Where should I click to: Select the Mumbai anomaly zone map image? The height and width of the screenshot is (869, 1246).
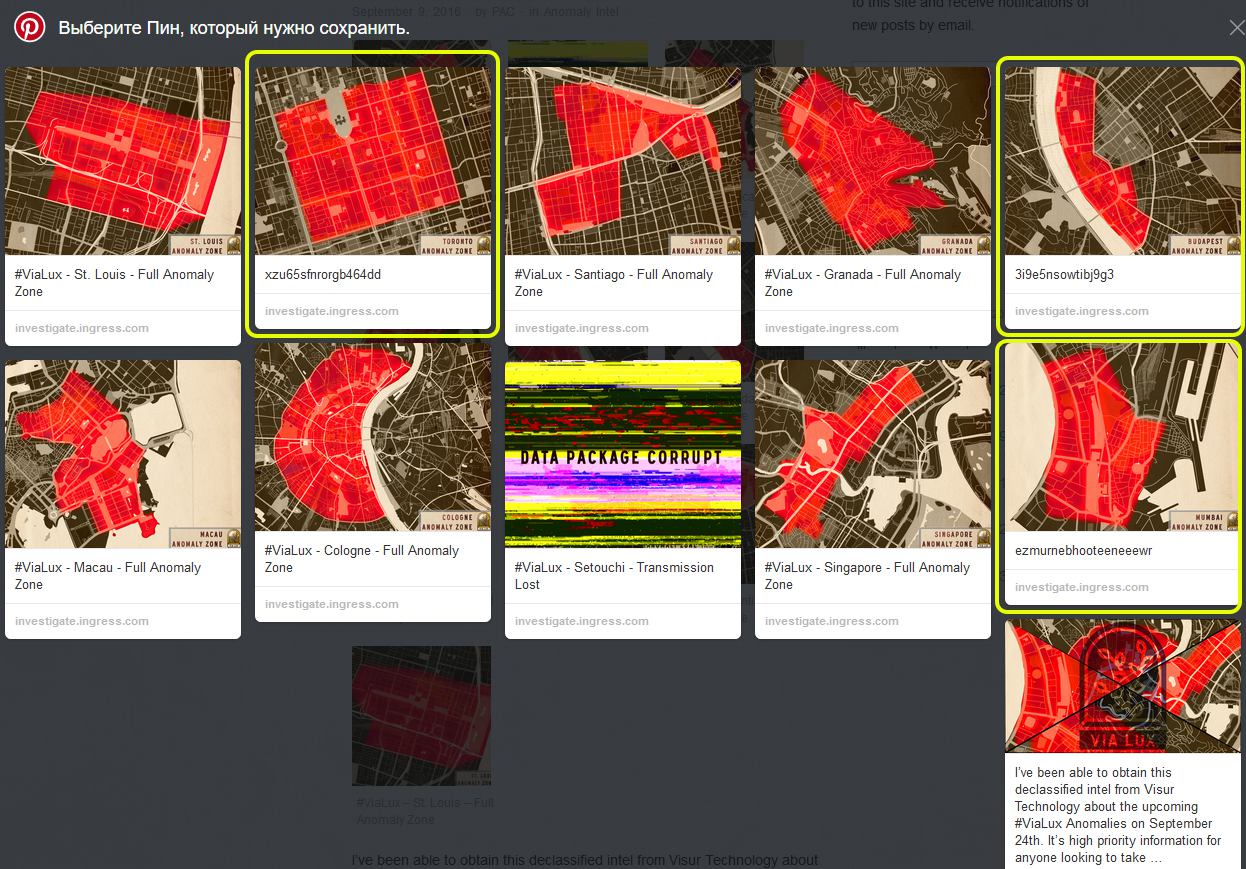coord(1123,437)
